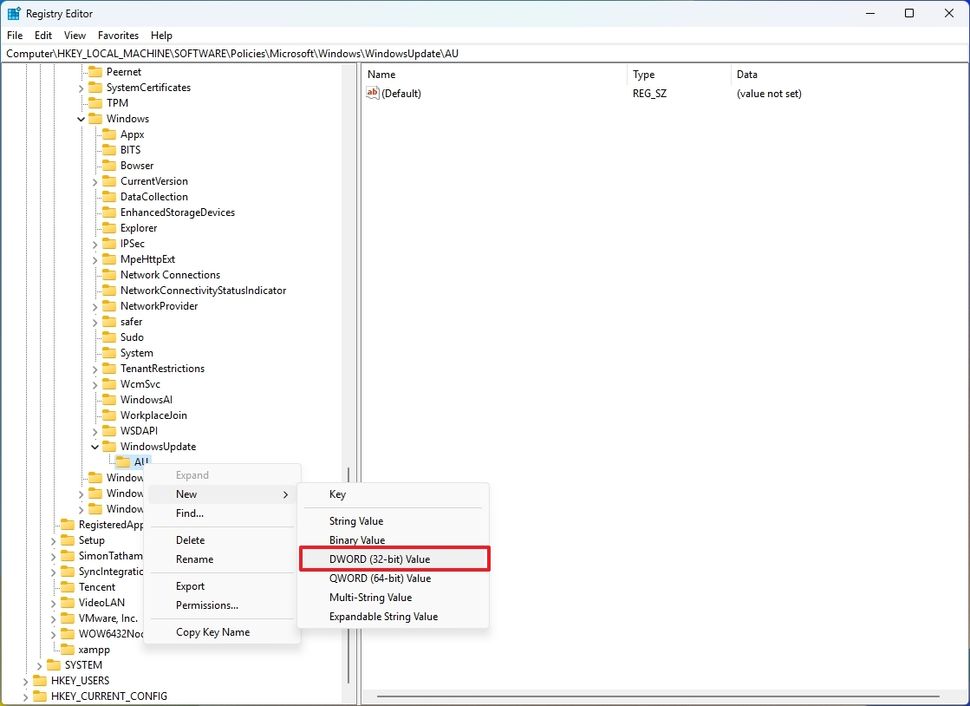Click the Registry Editor icon in title bar
Viewport: 970px width, 706px height.
coord(14,13)
